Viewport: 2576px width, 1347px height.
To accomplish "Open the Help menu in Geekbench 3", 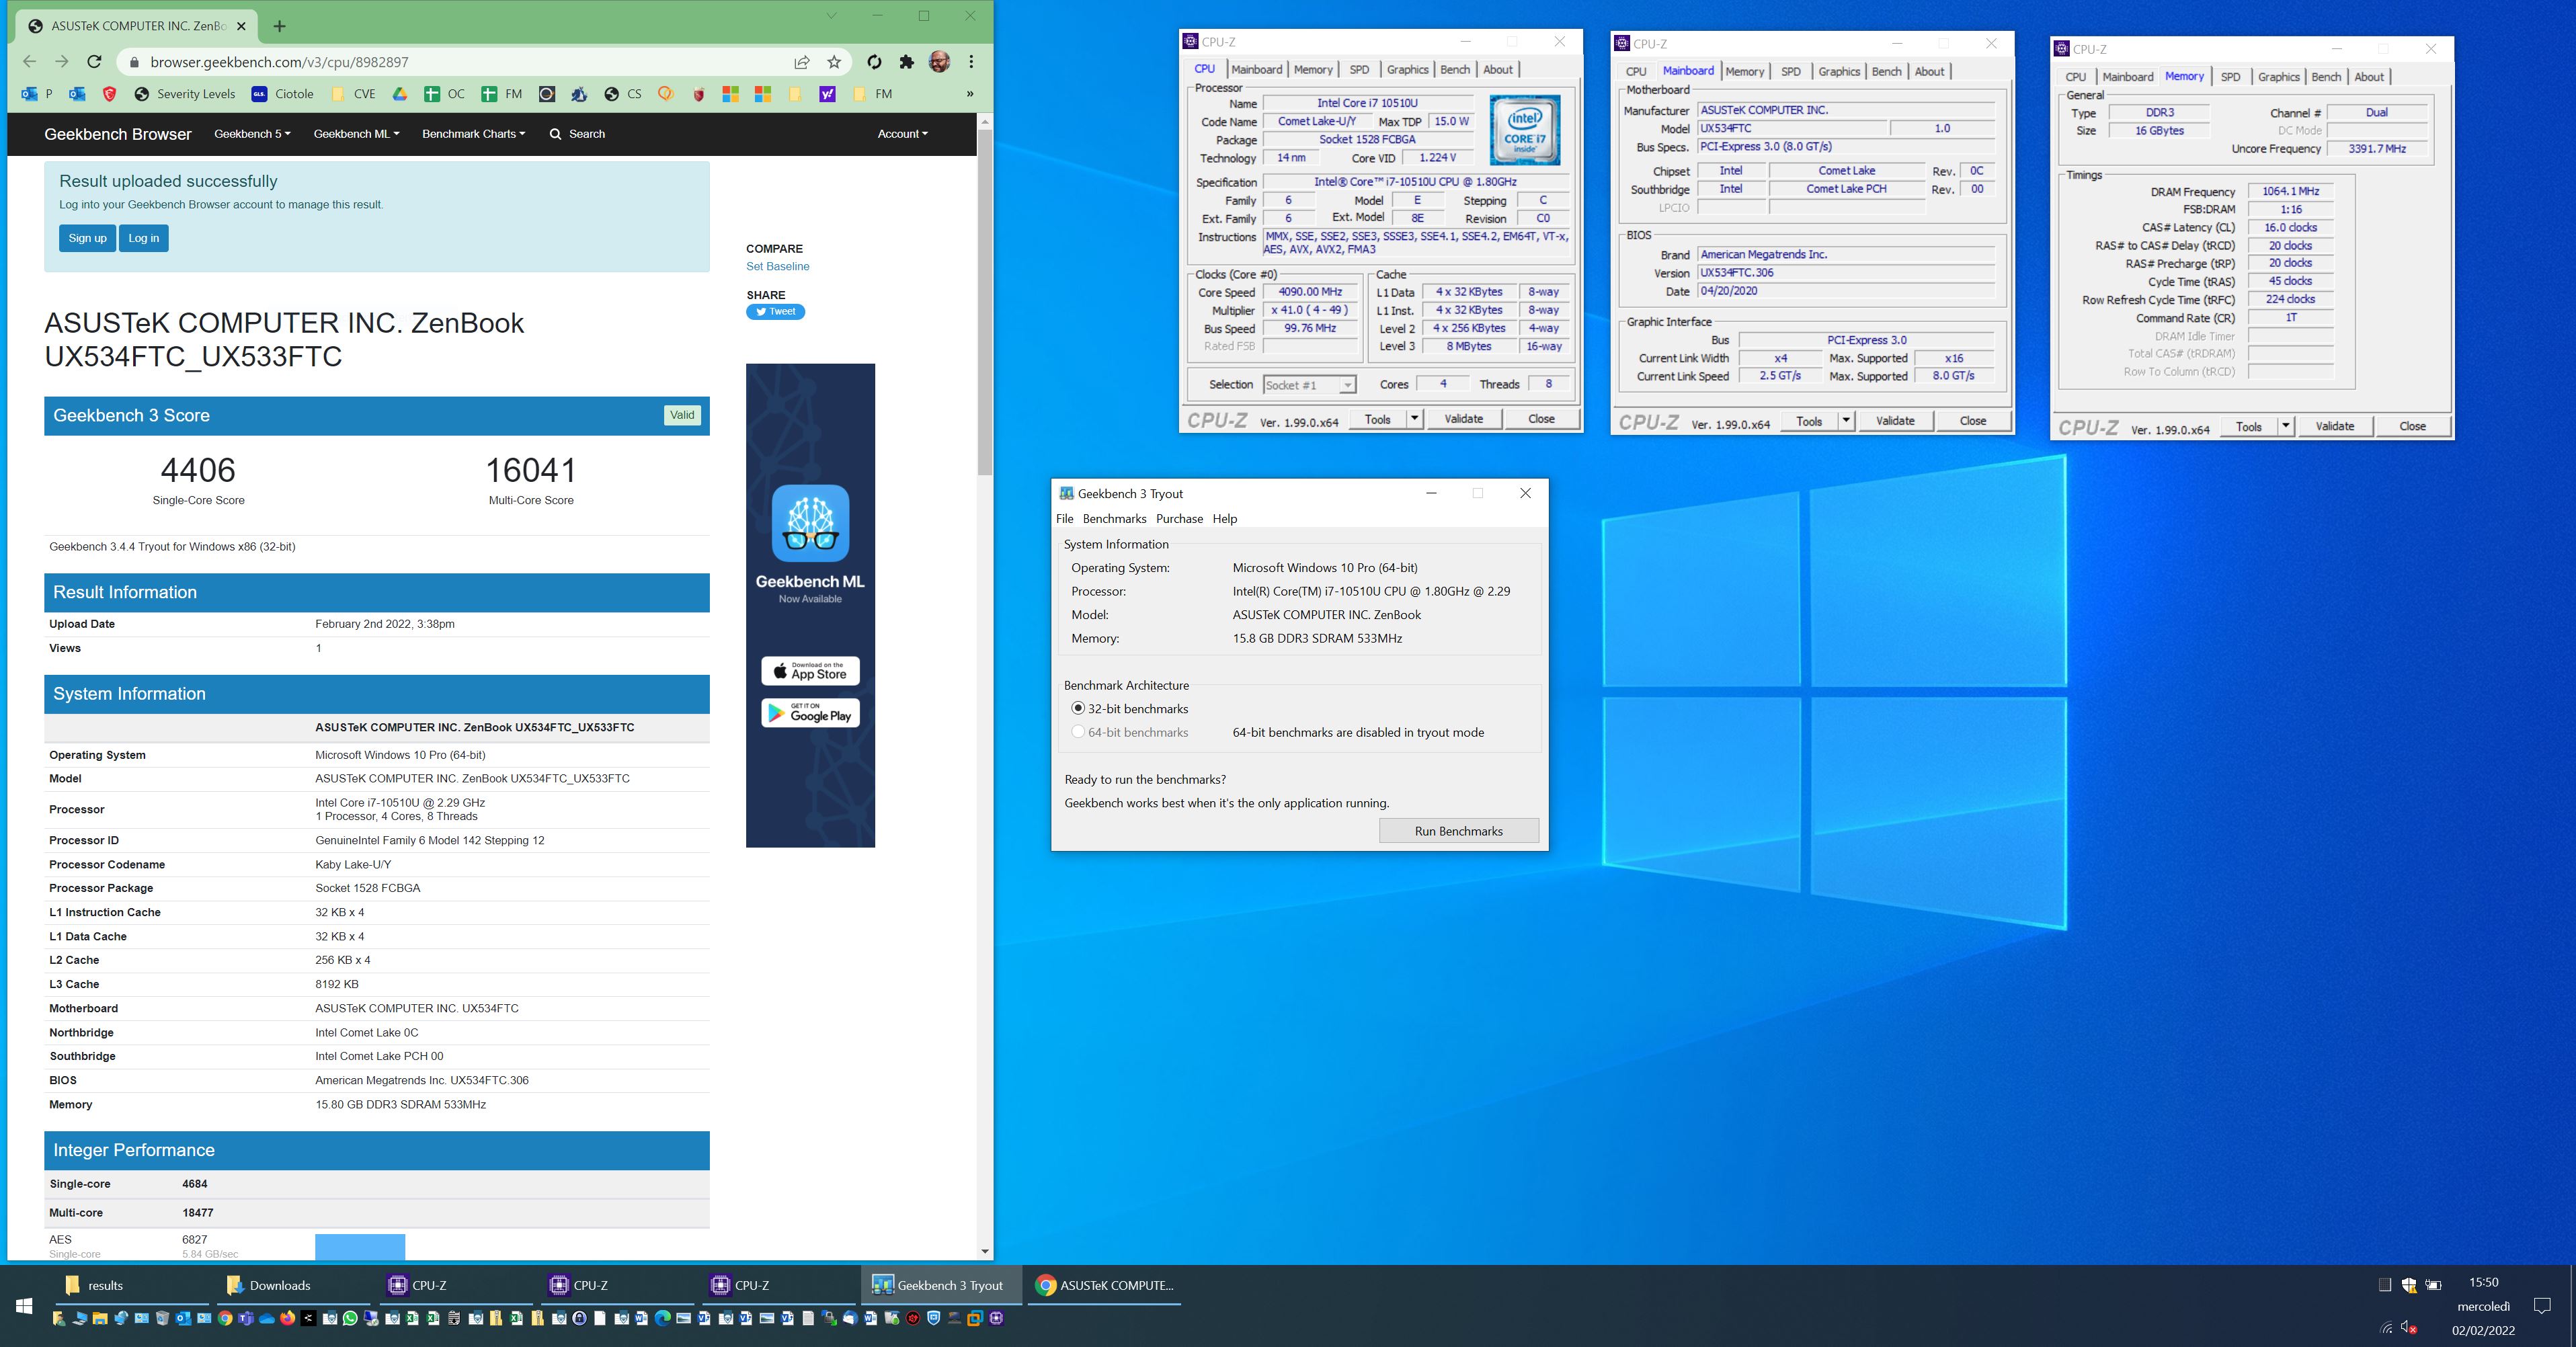I will [x=1224, y=518].
